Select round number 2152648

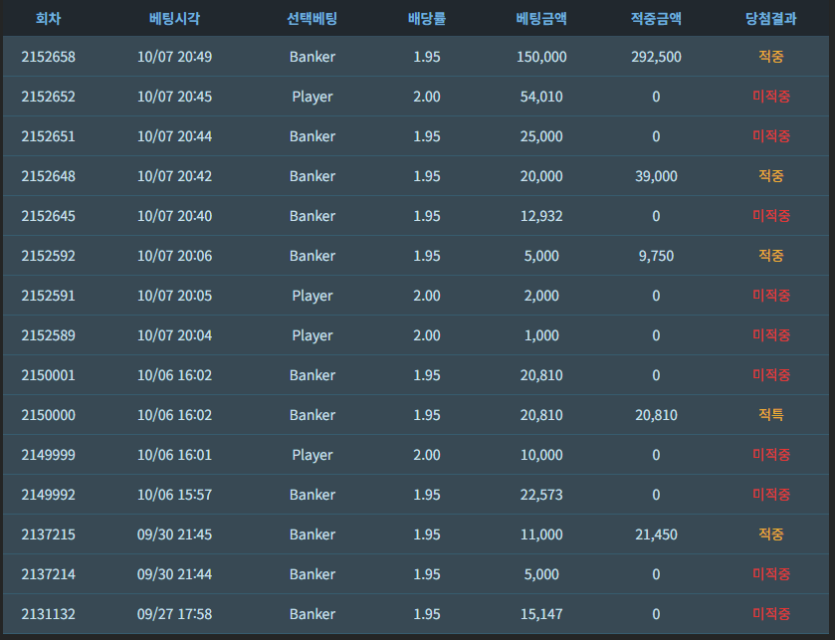(x=48, y=176)
